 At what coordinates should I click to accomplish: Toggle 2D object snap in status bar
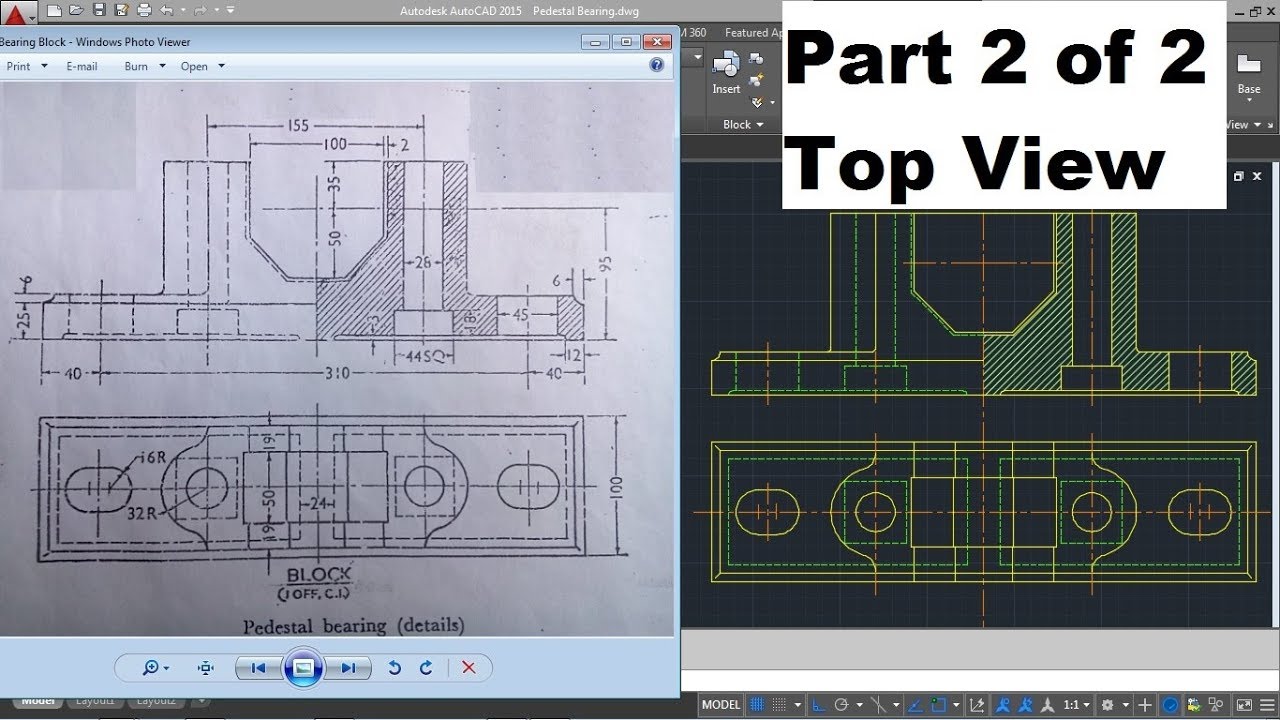(x=939, y=705)
